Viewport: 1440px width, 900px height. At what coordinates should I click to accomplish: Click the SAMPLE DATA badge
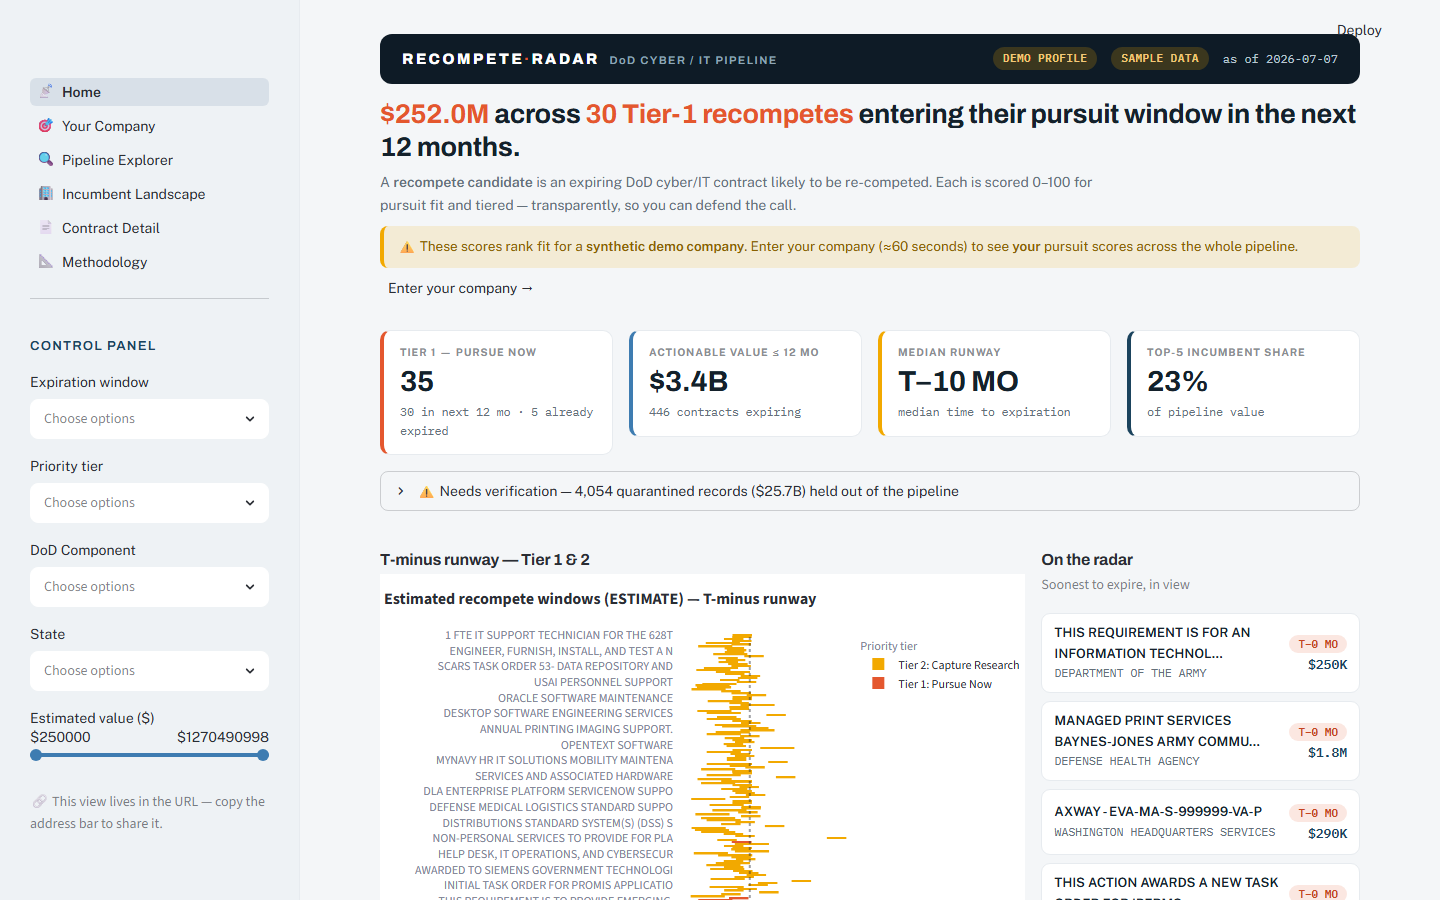point(1160,59)
